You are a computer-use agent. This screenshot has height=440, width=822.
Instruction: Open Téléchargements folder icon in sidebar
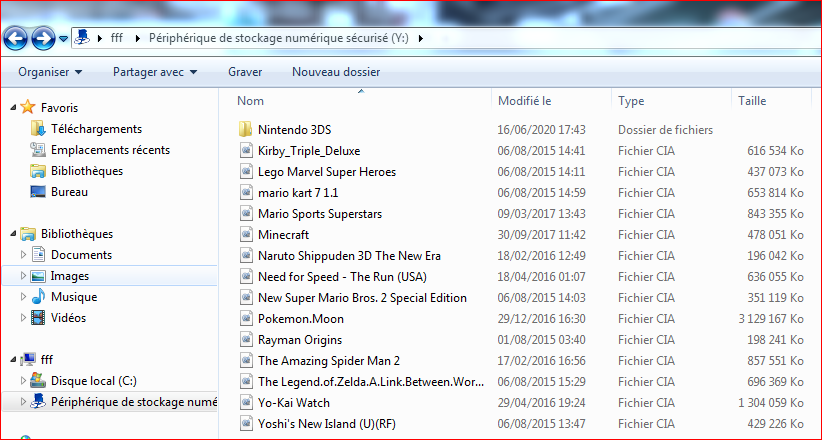pyautogui.click(x=38, y=128)
